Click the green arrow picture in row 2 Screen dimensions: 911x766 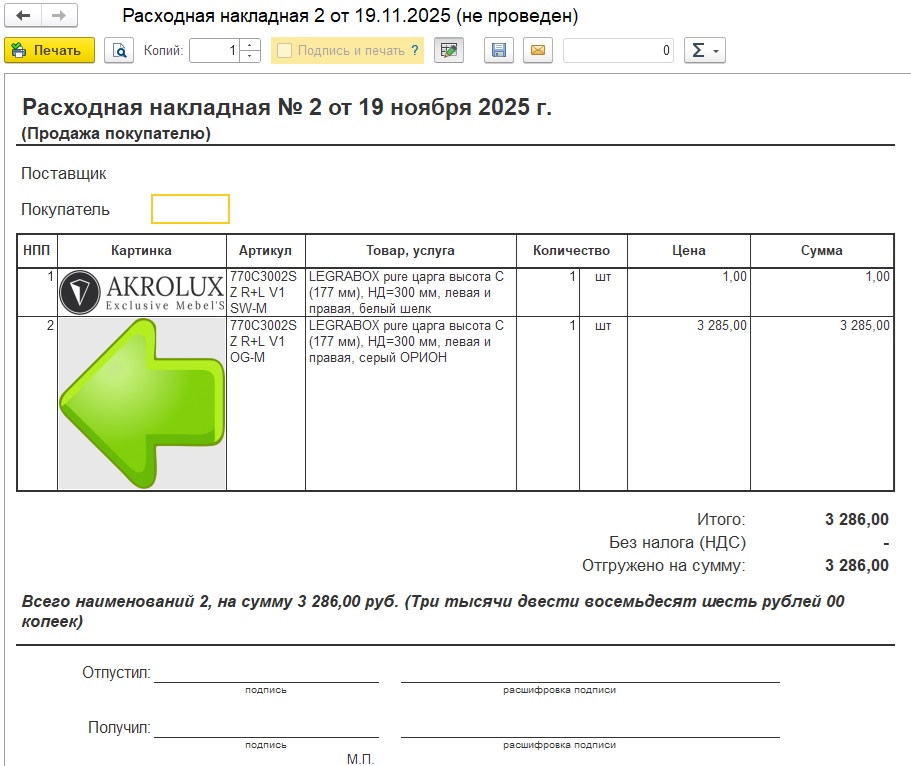click(142, 403)
